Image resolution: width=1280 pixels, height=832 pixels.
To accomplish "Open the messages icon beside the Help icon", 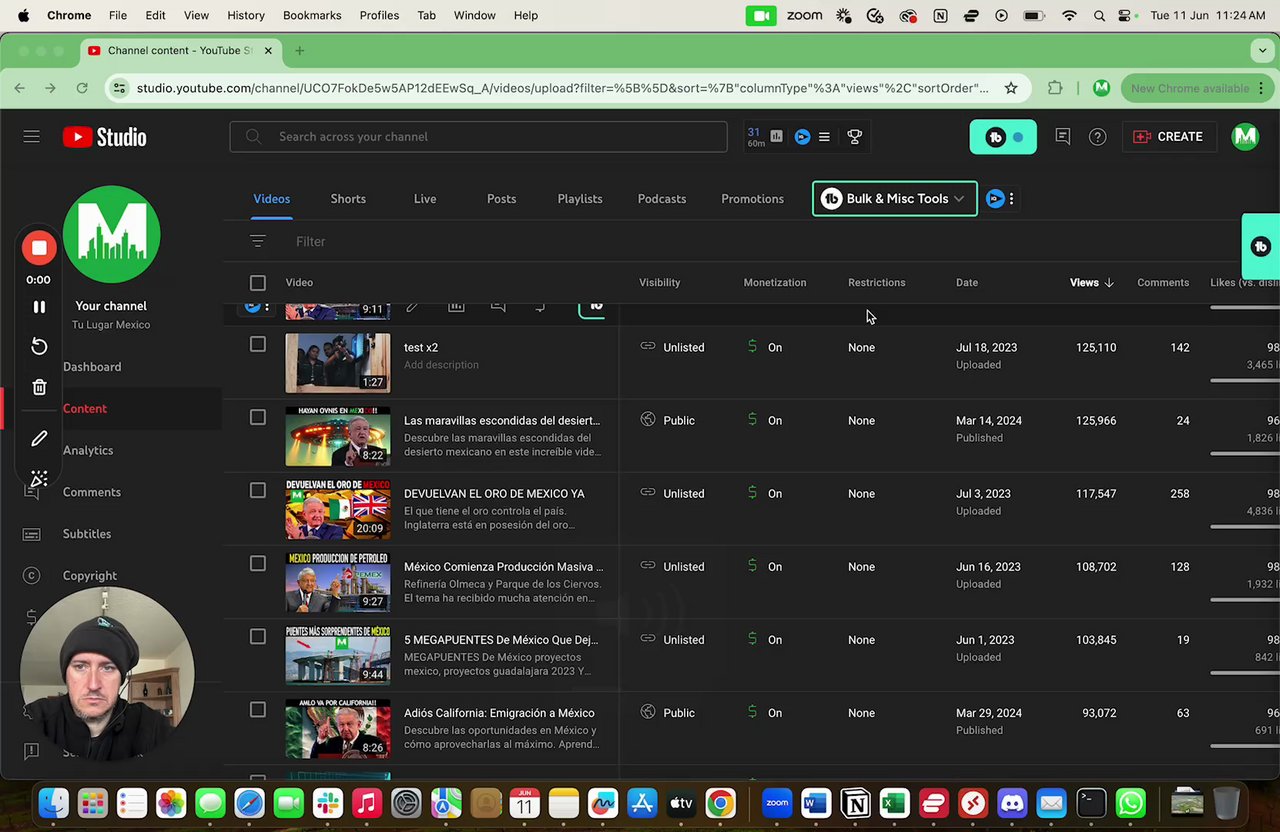I will (1062, 137).
